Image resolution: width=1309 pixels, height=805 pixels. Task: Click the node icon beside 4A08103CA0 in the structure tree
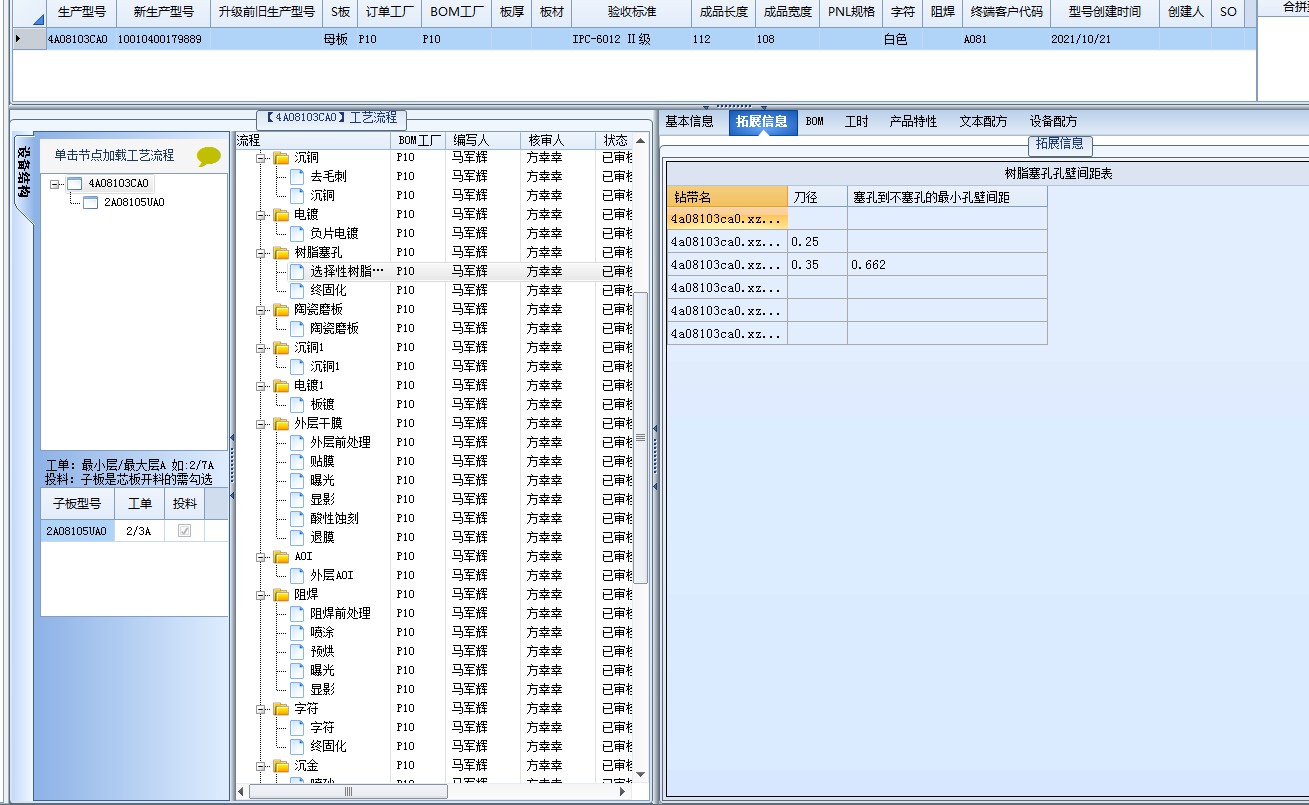[x=74, y=183]
